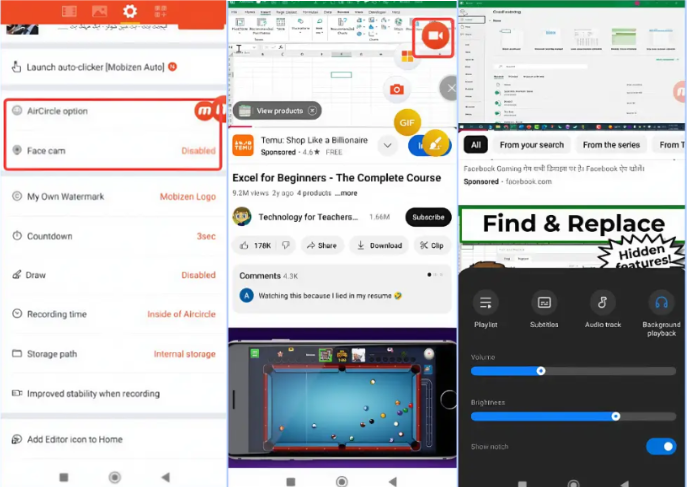This screenshot has width=687, height=487.
Task: Open Find & Replace video thumbnail
Action: point(572,236)
